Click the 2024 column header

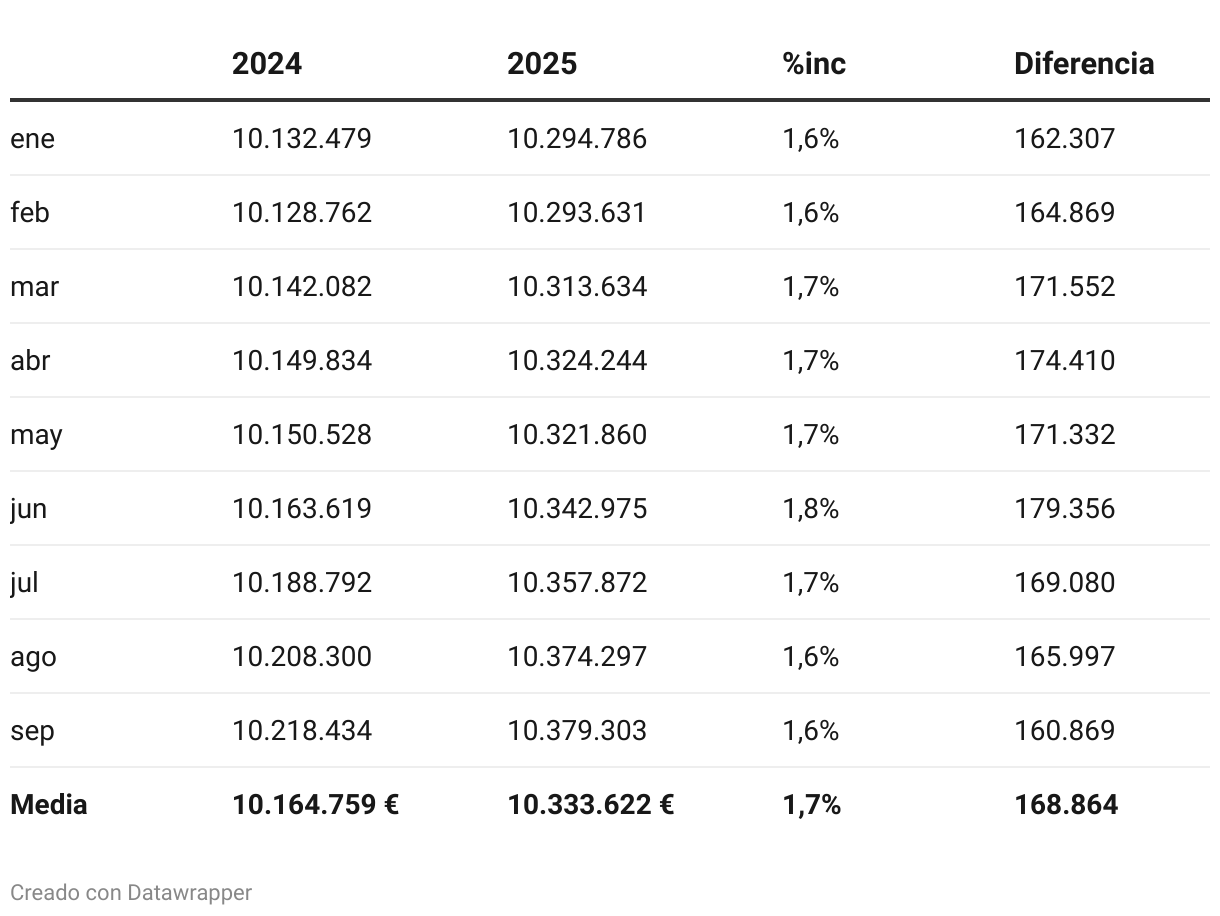coord(266,64)
